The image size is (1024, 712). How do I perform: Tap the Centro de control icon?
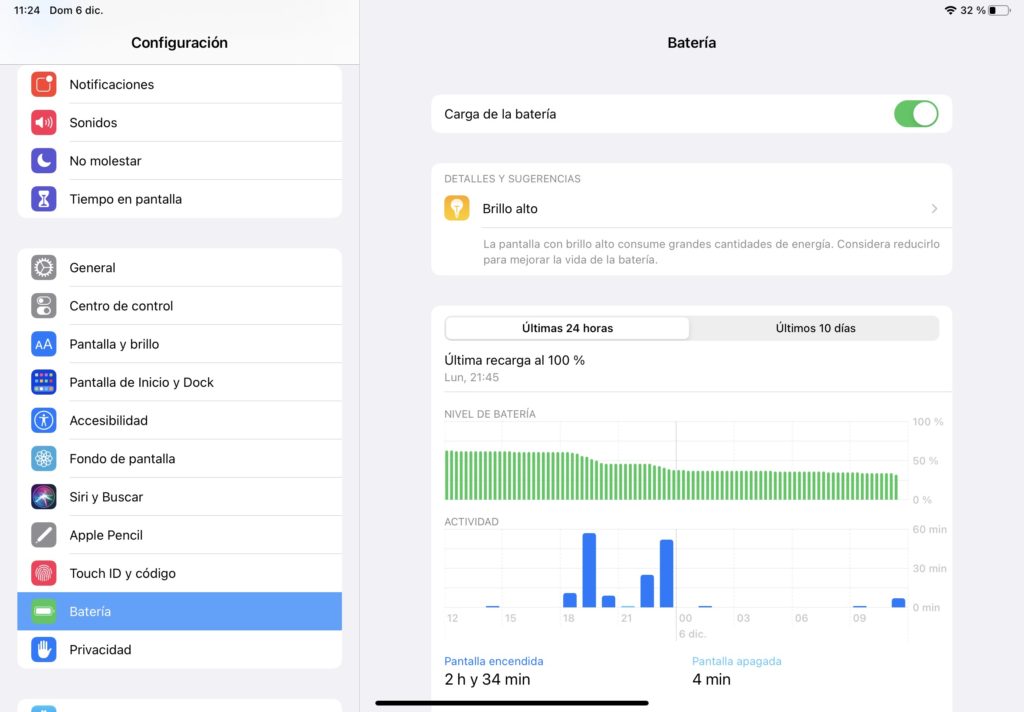[44, 306]
